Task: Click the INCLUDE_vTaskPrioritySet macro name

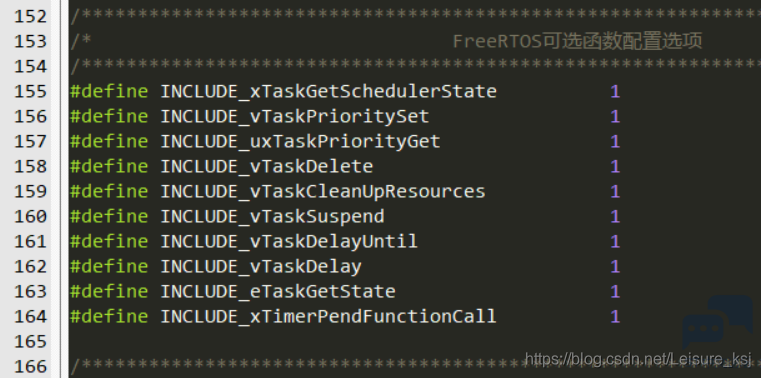Action: (295, 116)
